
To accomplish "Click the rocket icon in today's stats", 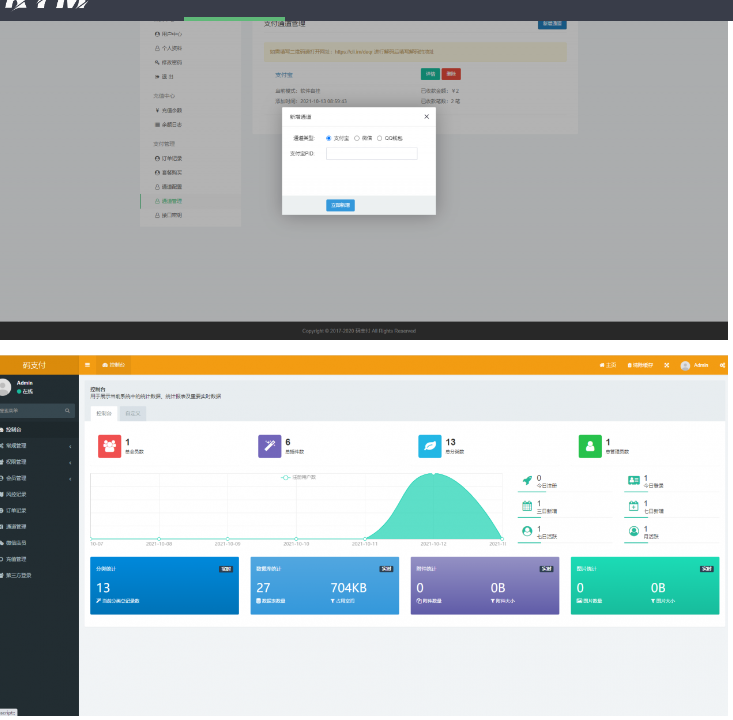I will 527,481.
